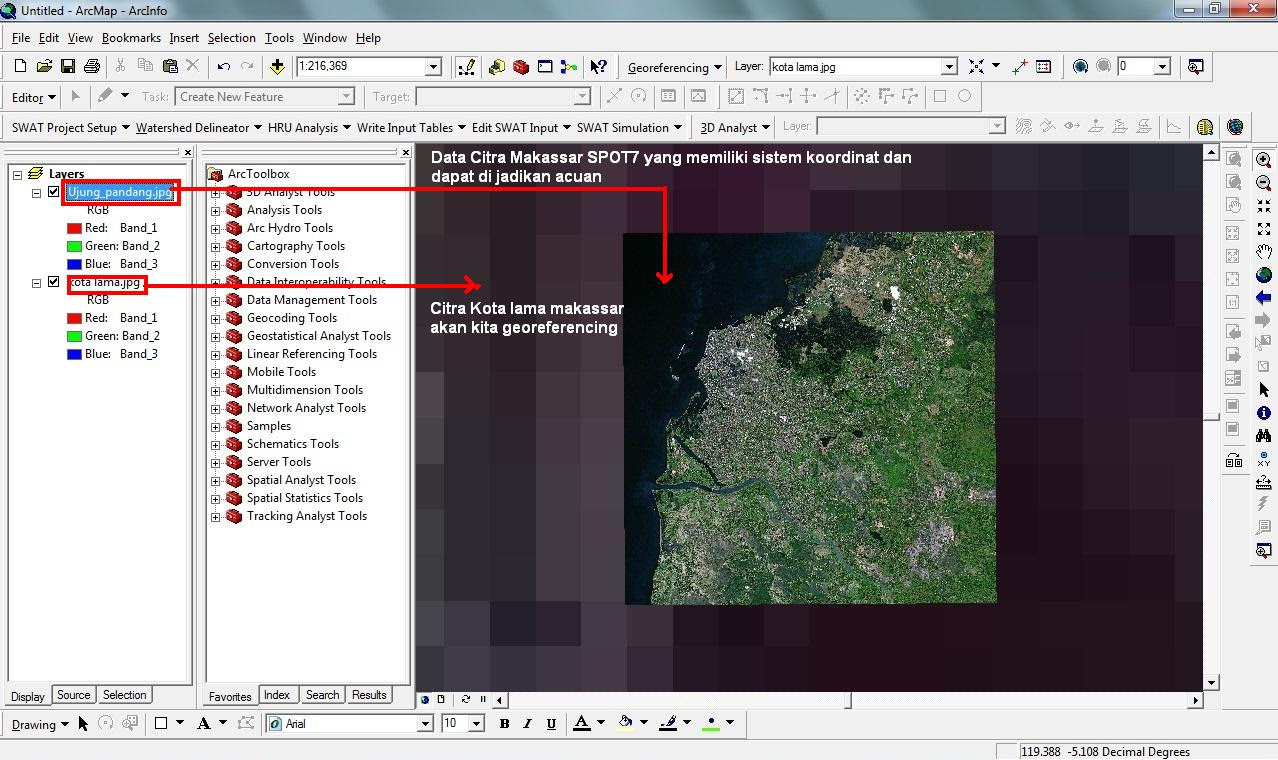Open the File menu
The image size is (1278, 760).
pos(21,38)
